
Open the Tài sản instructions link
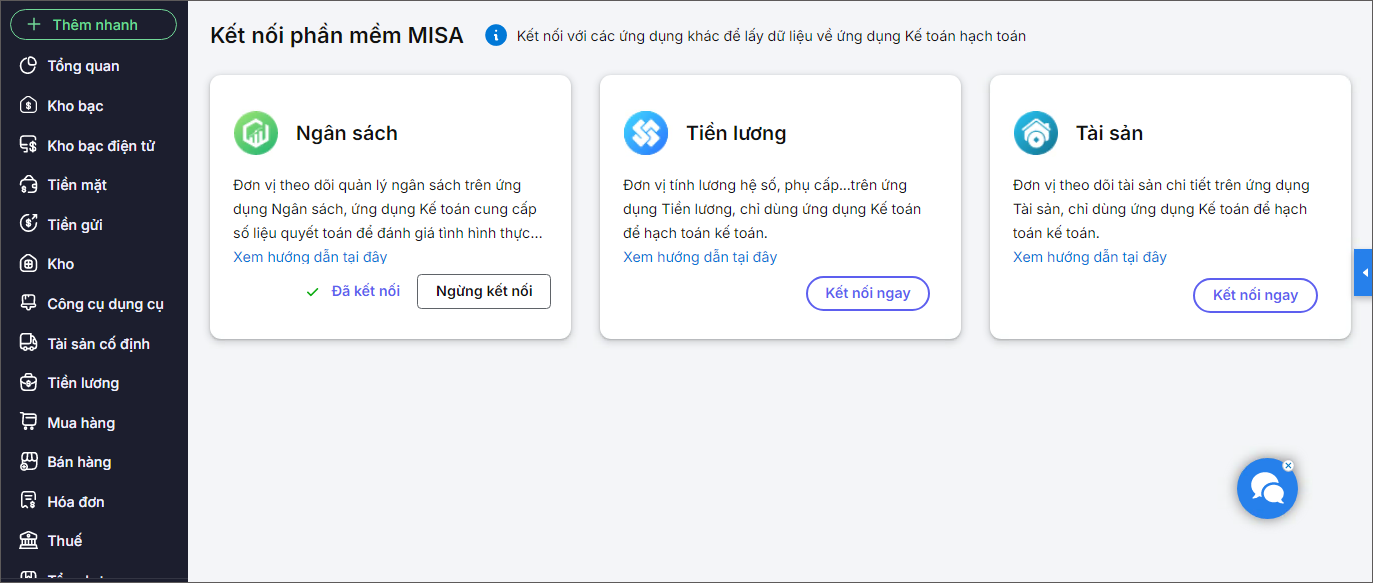coord(1090,257)
